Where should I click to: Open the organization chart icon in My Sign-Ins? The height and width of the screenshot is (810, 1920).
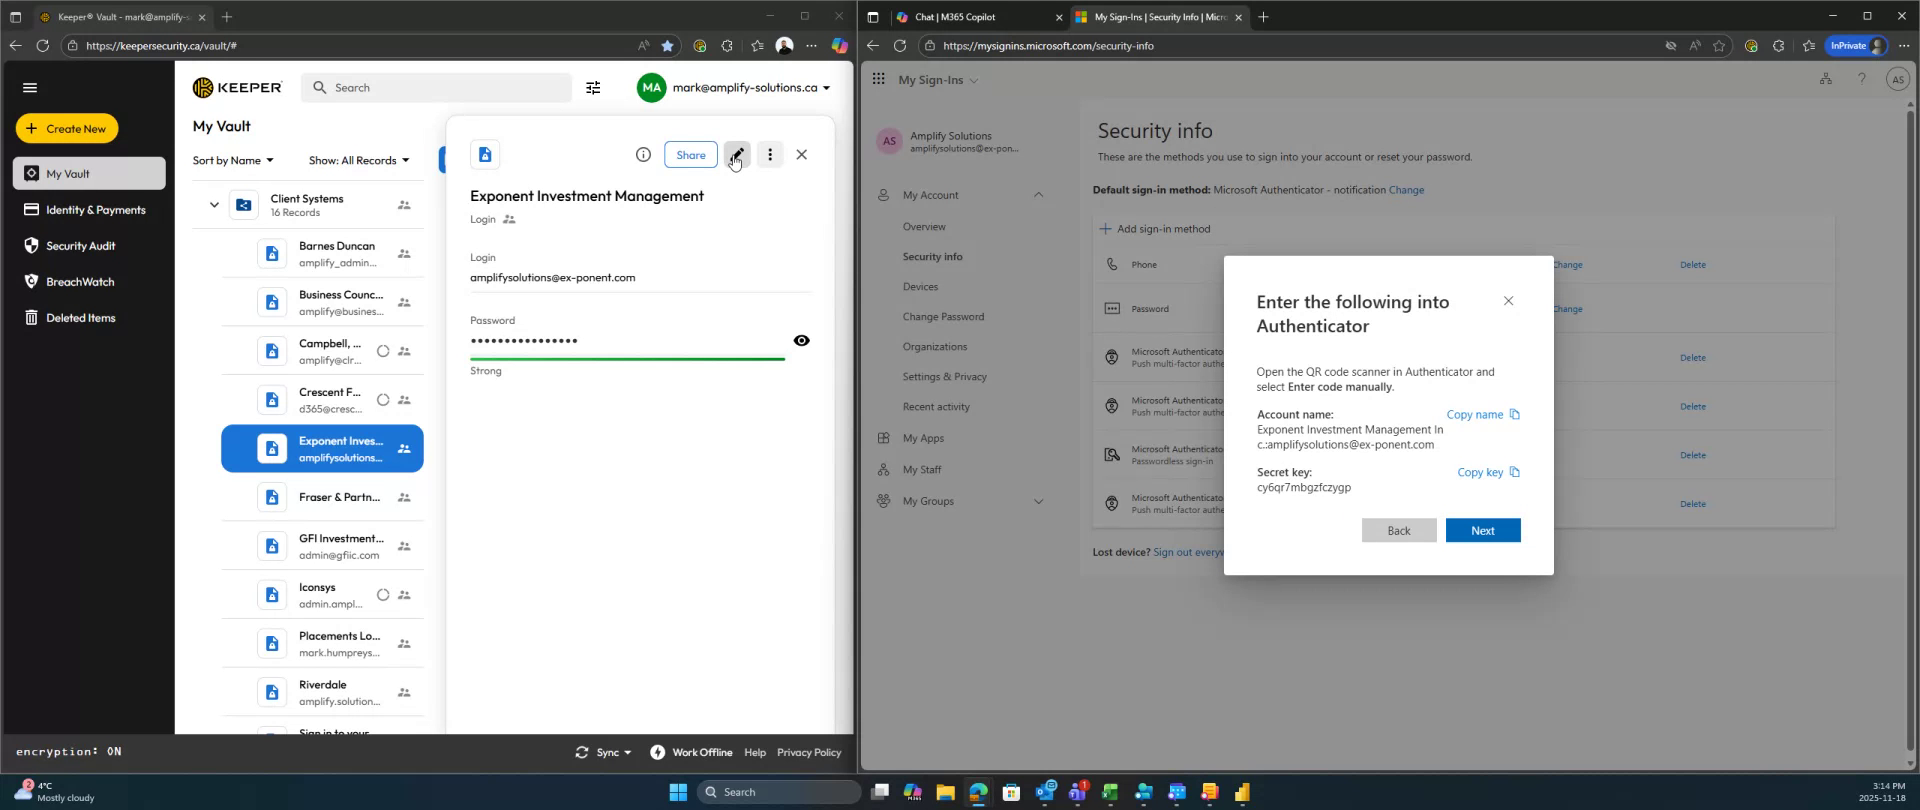coord(1826,79)
